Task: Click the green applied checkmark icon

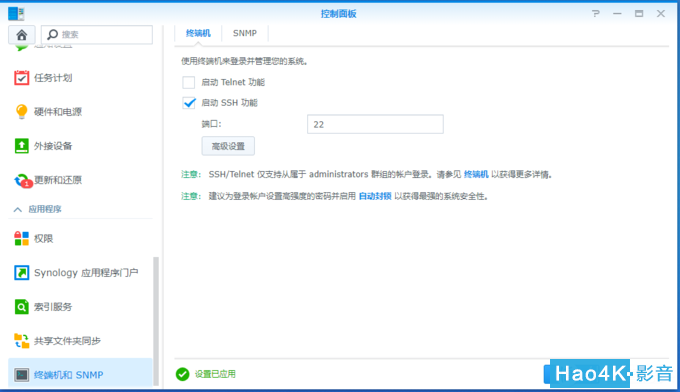Action: pos(183,374)
